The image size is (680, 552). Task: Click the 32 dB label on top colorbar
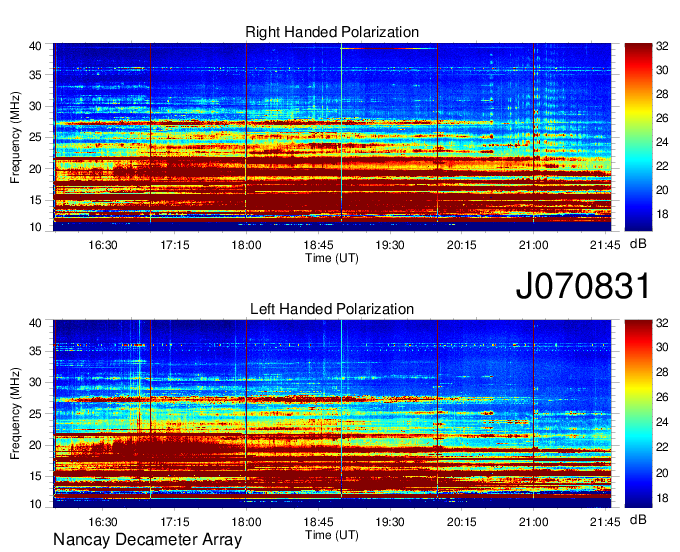point(662,46)
